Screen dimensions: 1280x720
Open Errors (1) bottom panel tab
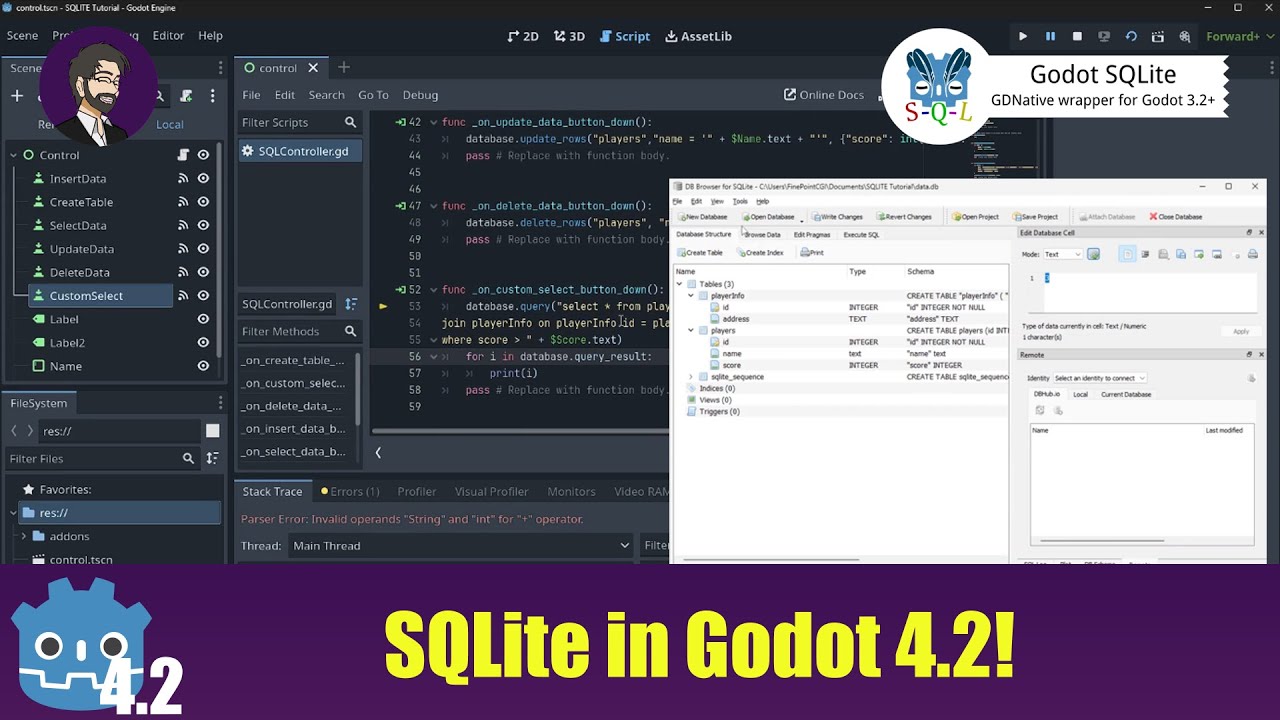[x=350, y=492]
